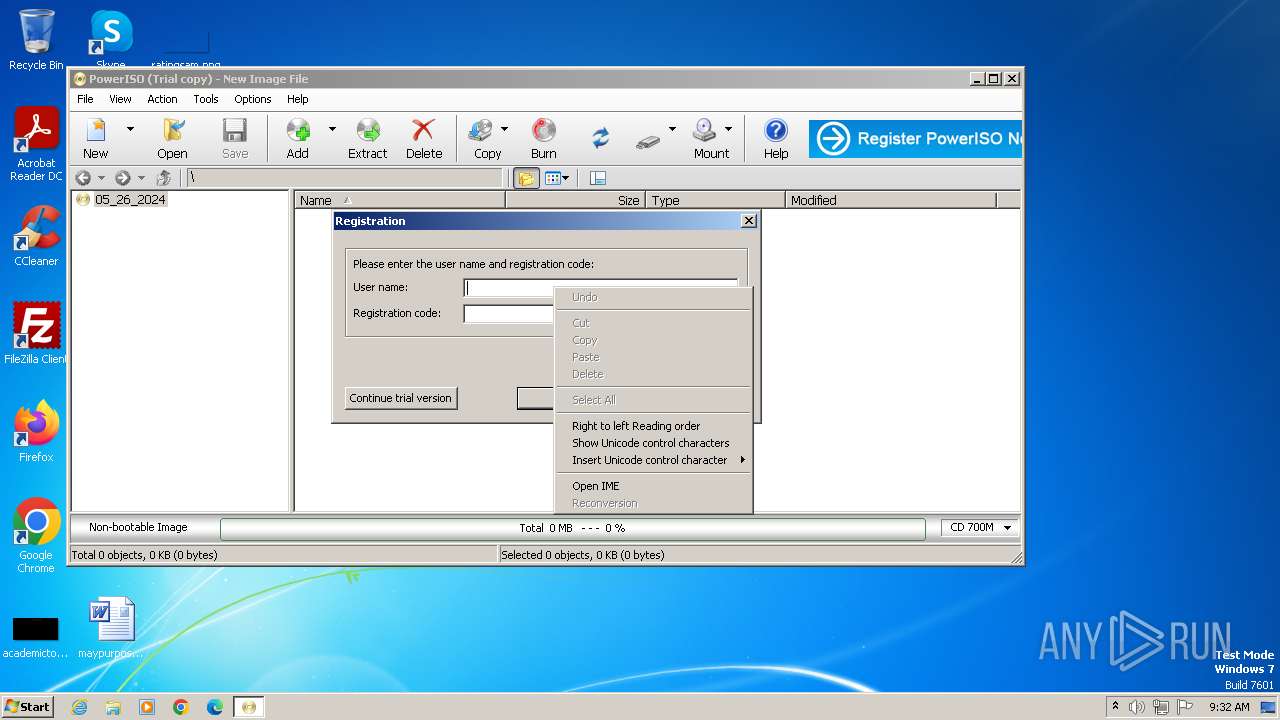Screen dimensions: 1280x720
Task: Open Chrome from the taskbar
Action: click(181, 707)
